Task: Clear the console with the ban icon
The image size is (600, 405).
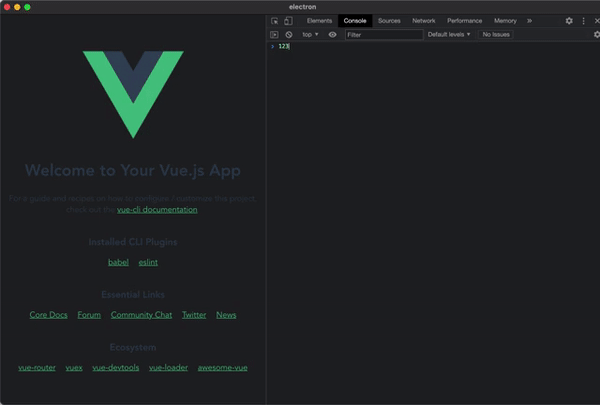Action: pyautogui.click(x=289, y=34)
